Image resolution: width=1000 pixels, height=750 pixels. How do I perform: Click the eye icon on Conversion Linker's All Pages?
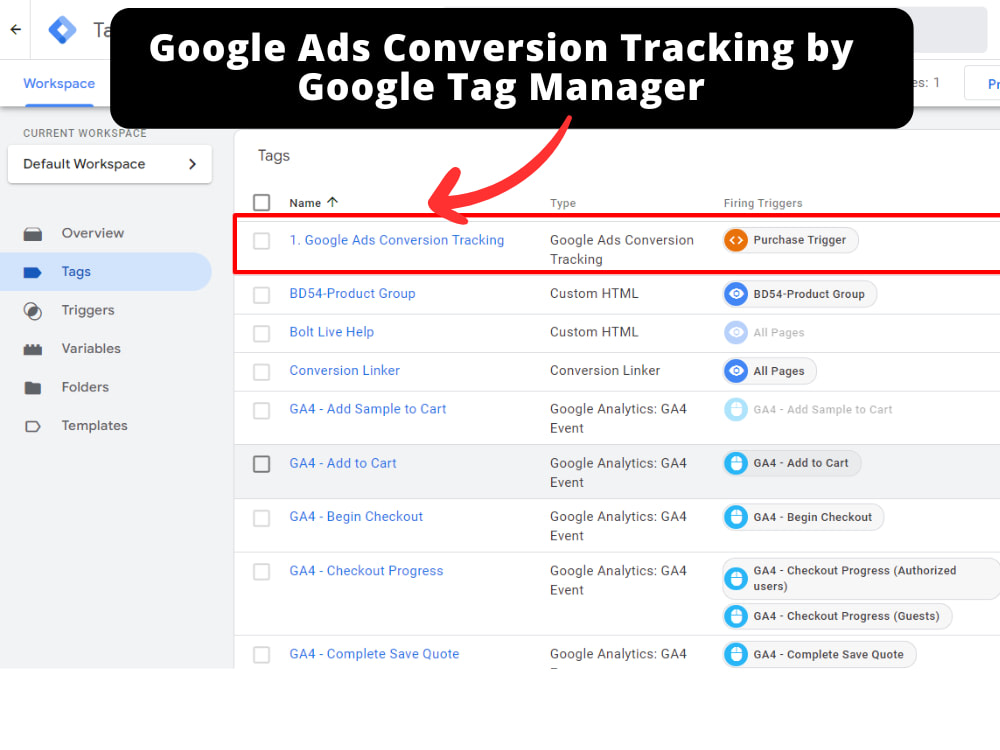tap(736, 371)
